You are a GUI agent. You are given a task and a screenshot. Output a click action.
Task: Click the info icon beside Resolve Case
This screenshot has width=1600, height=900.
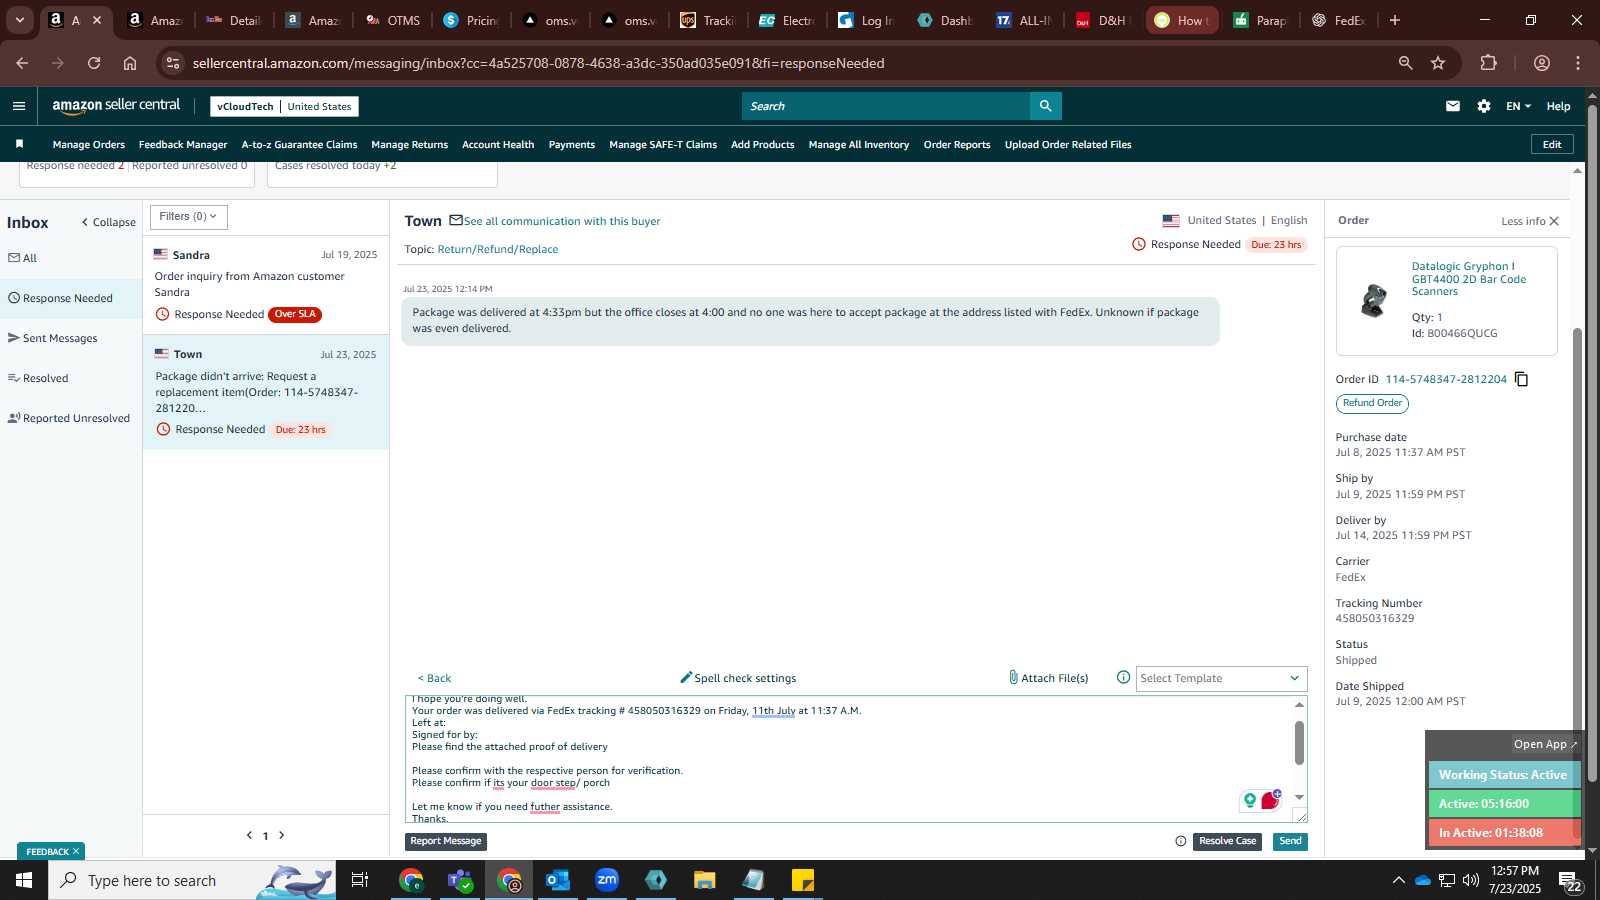coord(1181,842)
